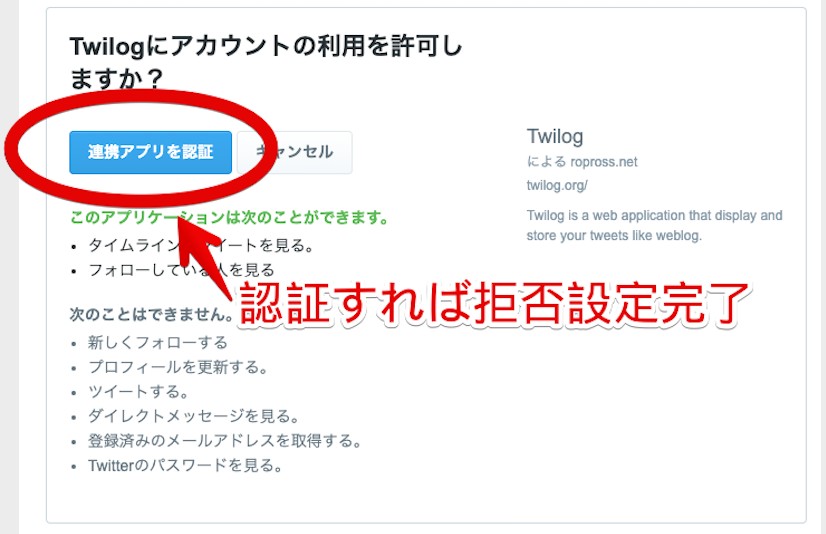
Task: Click the blue 連携アプリを認証 button
Action: [x=150, y=152]
